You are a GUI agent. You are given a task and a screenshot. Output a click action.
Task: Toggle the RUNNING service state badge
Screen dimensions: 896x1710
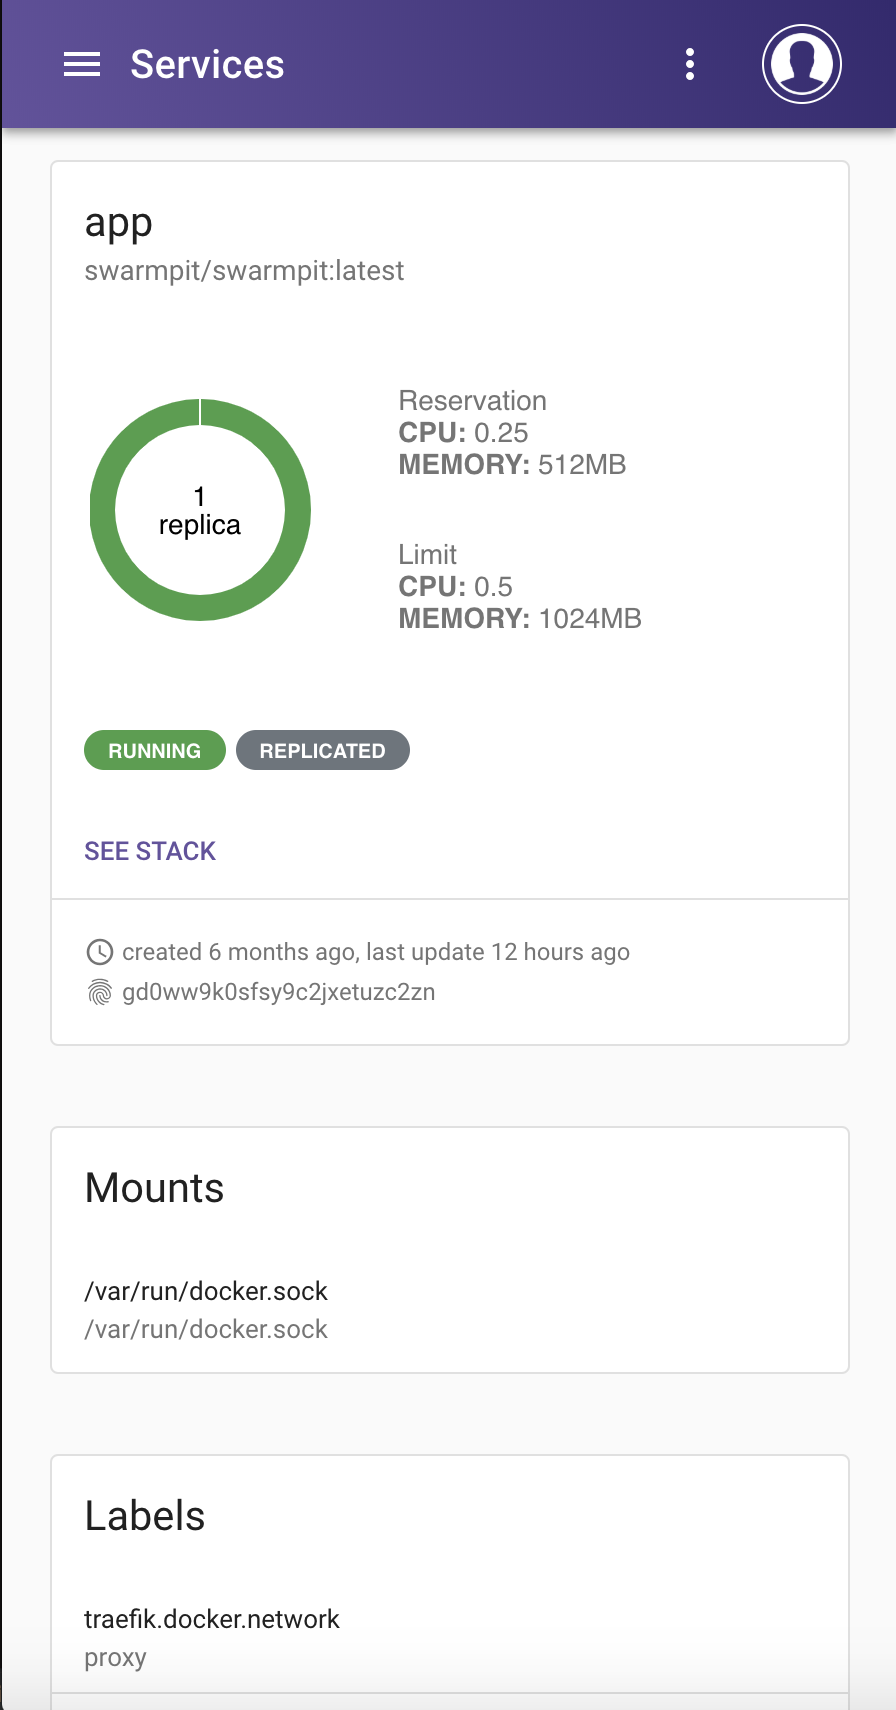(154, 749)
